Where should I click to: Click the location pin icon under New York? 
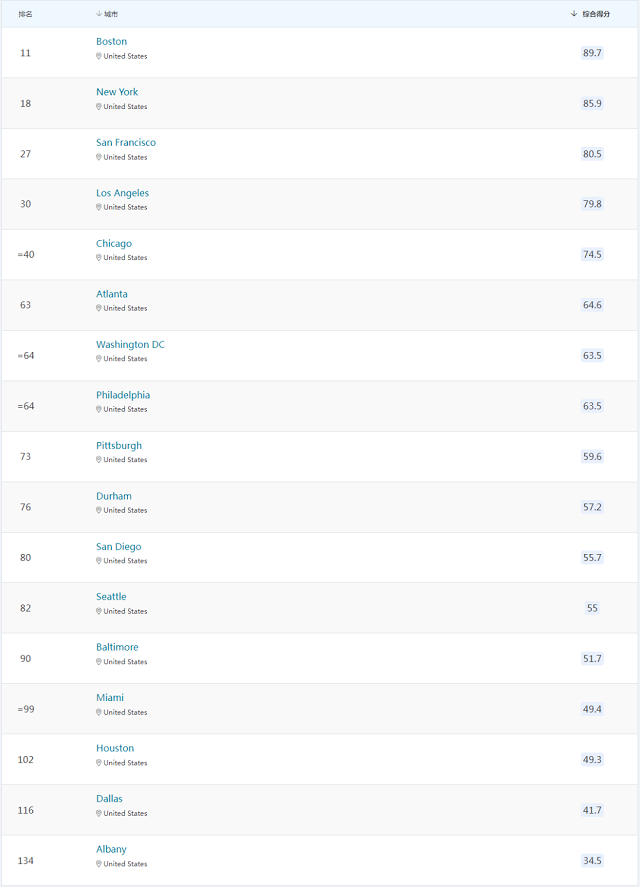(x=98, y=106)
